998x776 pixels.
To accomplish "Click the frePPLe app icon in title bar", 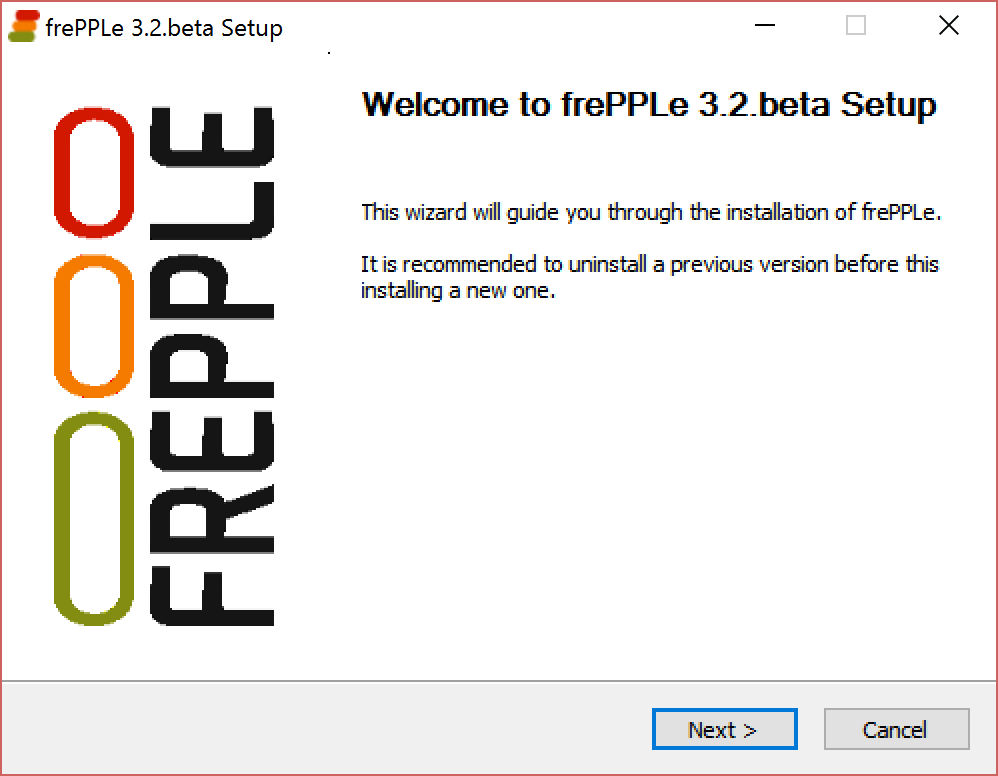I will pyautogui.click(x=24, y=27).
